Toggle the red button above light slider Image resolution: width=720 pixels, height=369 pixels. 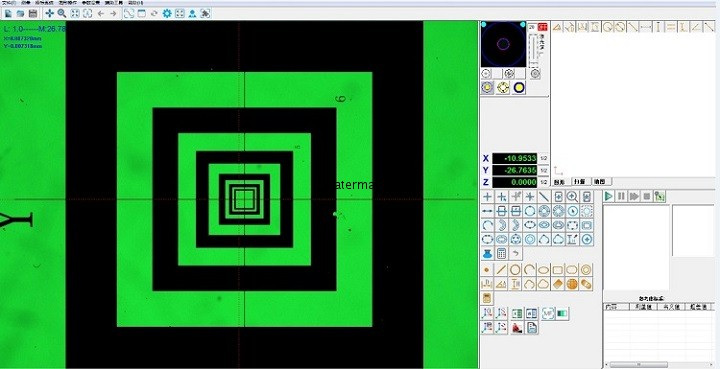[x=543, y=27]
